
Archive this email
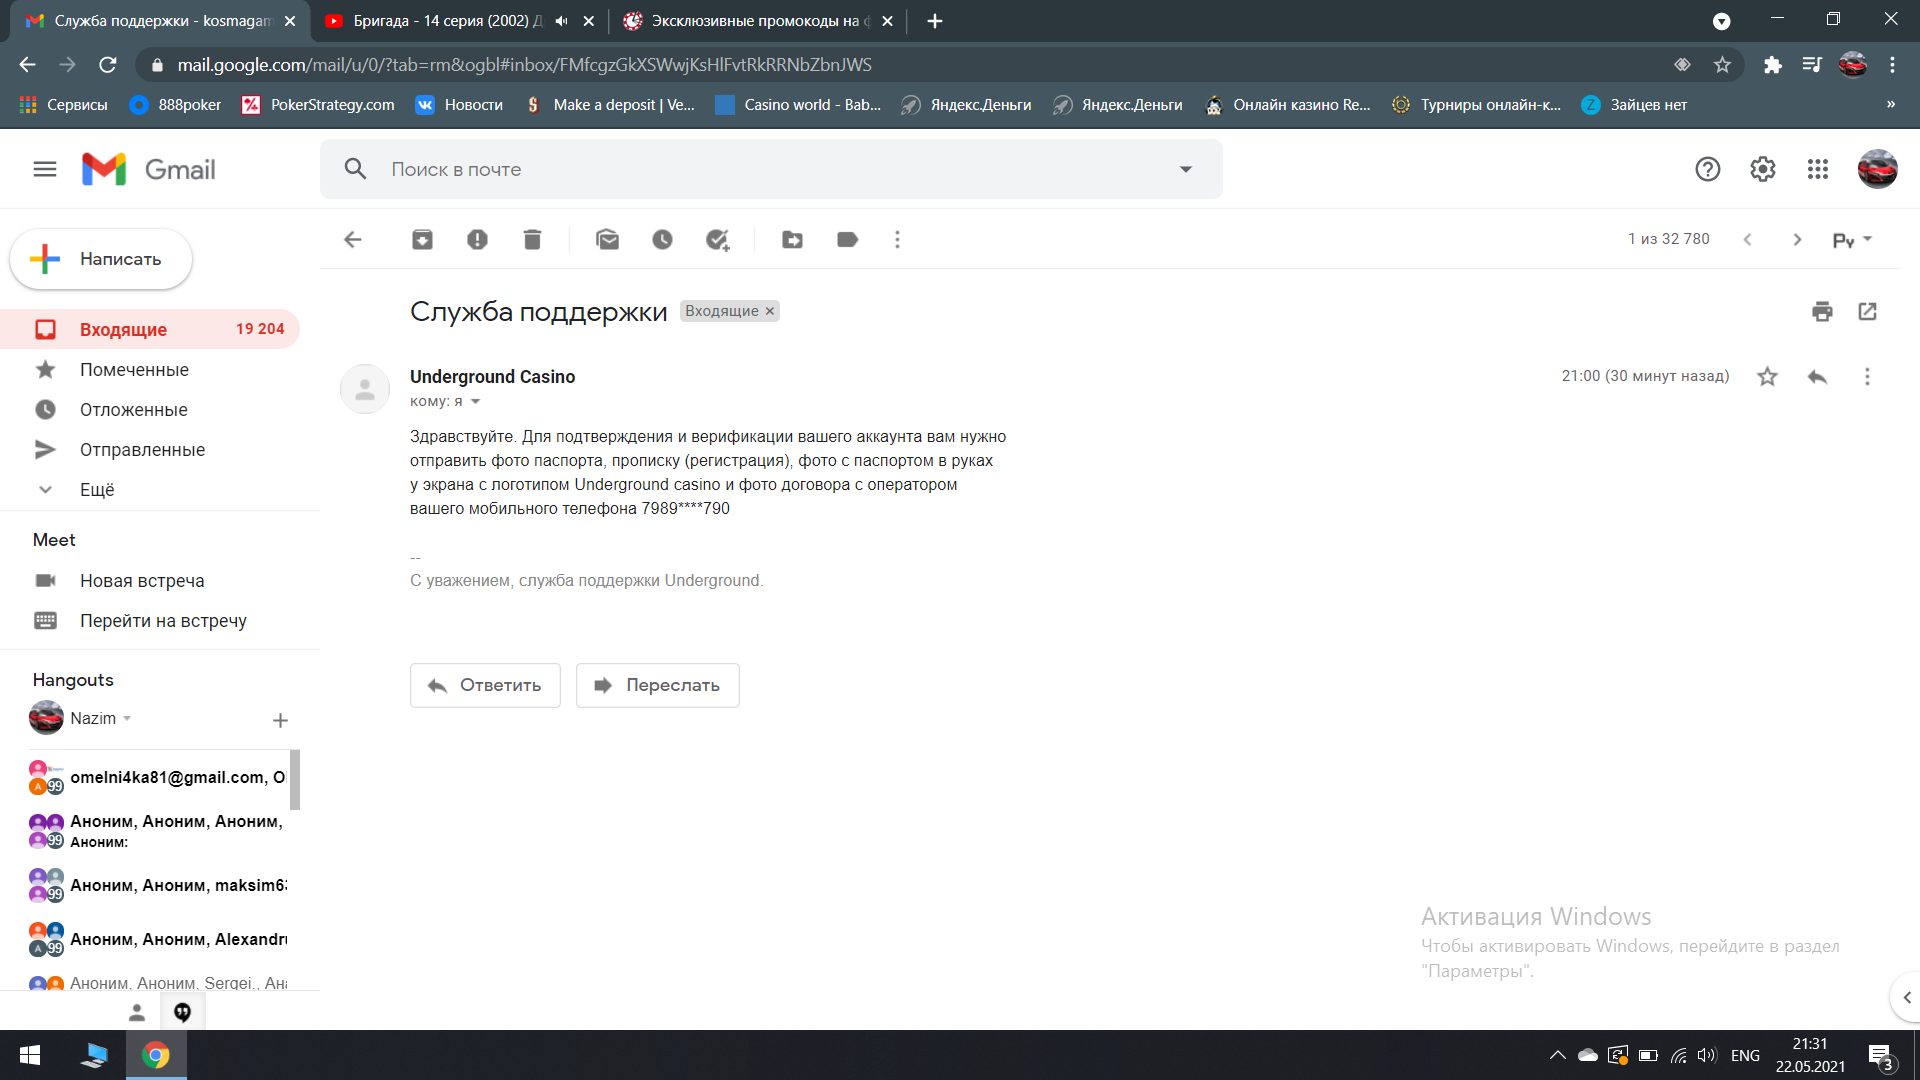click(422, 240)
